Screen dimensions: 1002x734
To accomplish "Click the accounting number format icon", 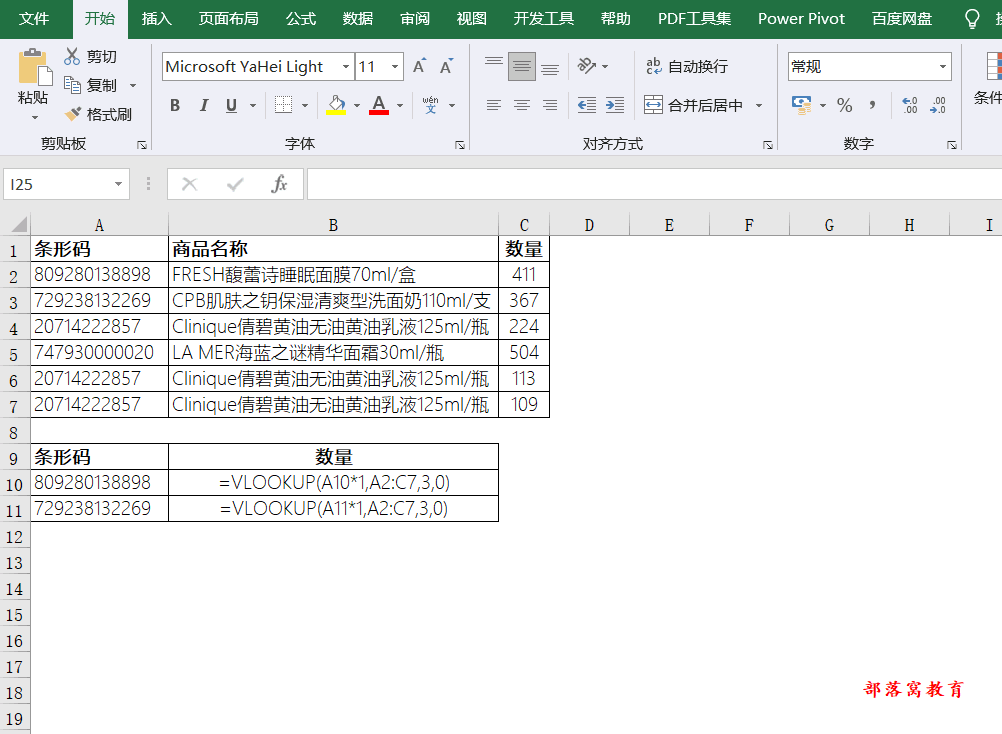I will click(x=801, y=105).
